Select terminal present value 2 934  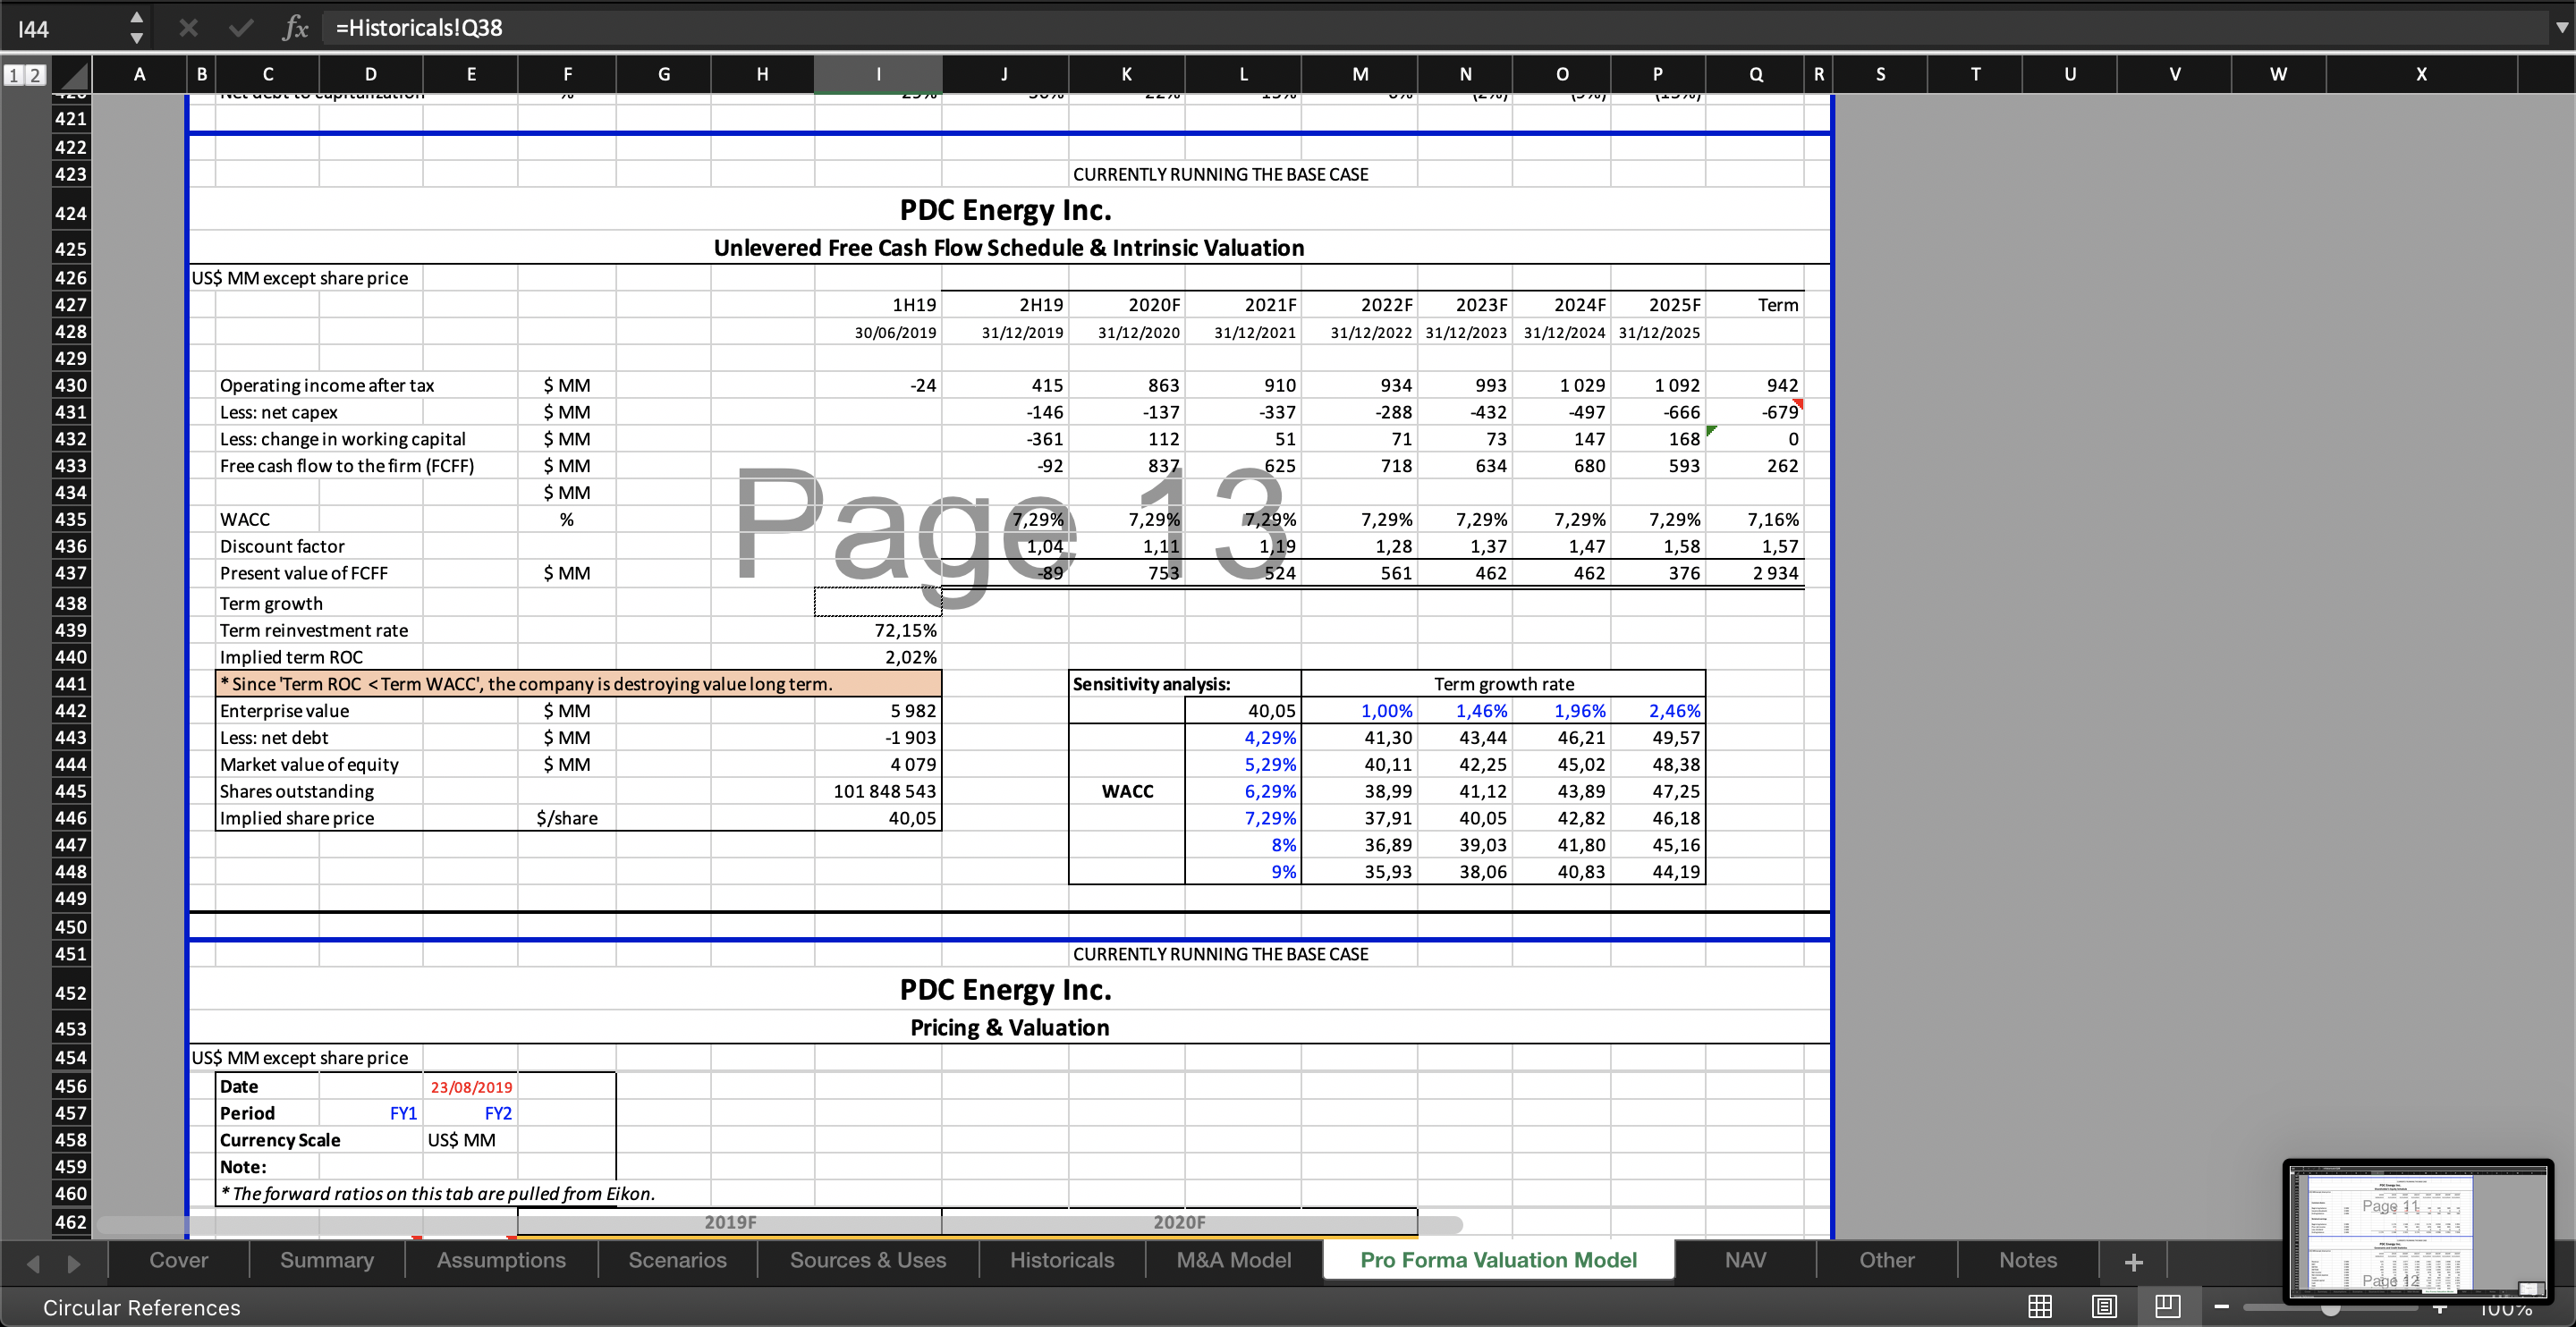point(1756,573)
